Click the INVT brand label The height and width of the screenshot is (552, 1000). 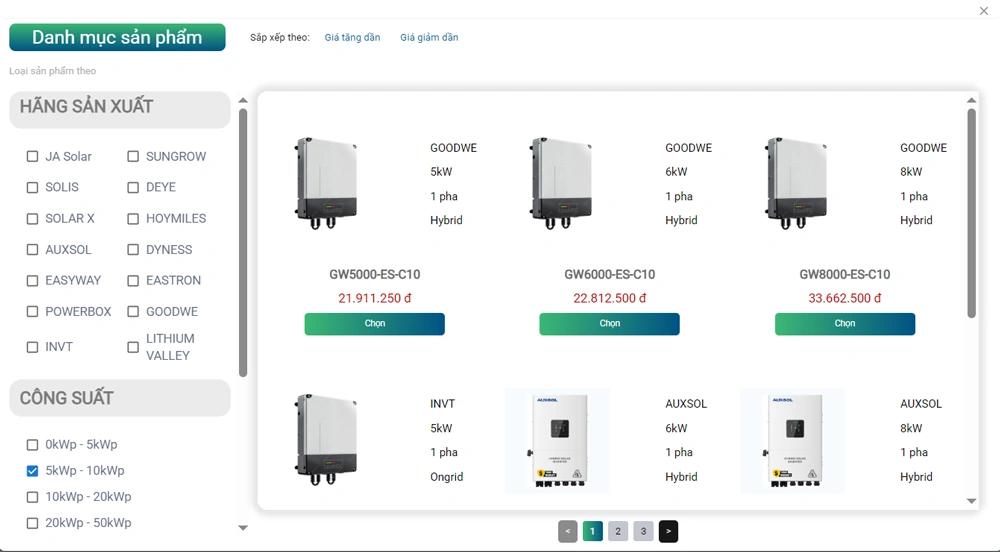coord(443,404)
